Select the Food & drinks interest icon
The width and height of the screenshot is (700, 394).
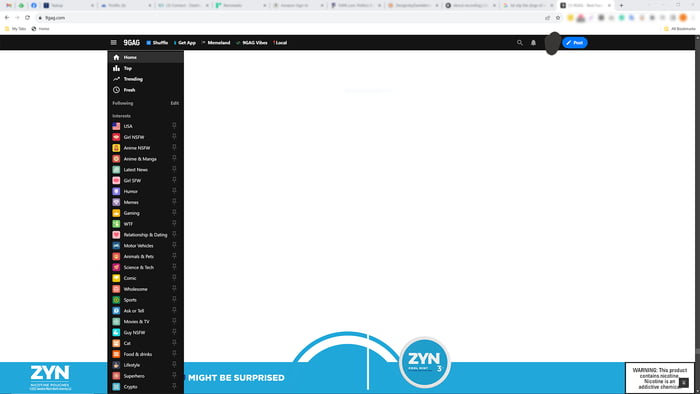116,354
